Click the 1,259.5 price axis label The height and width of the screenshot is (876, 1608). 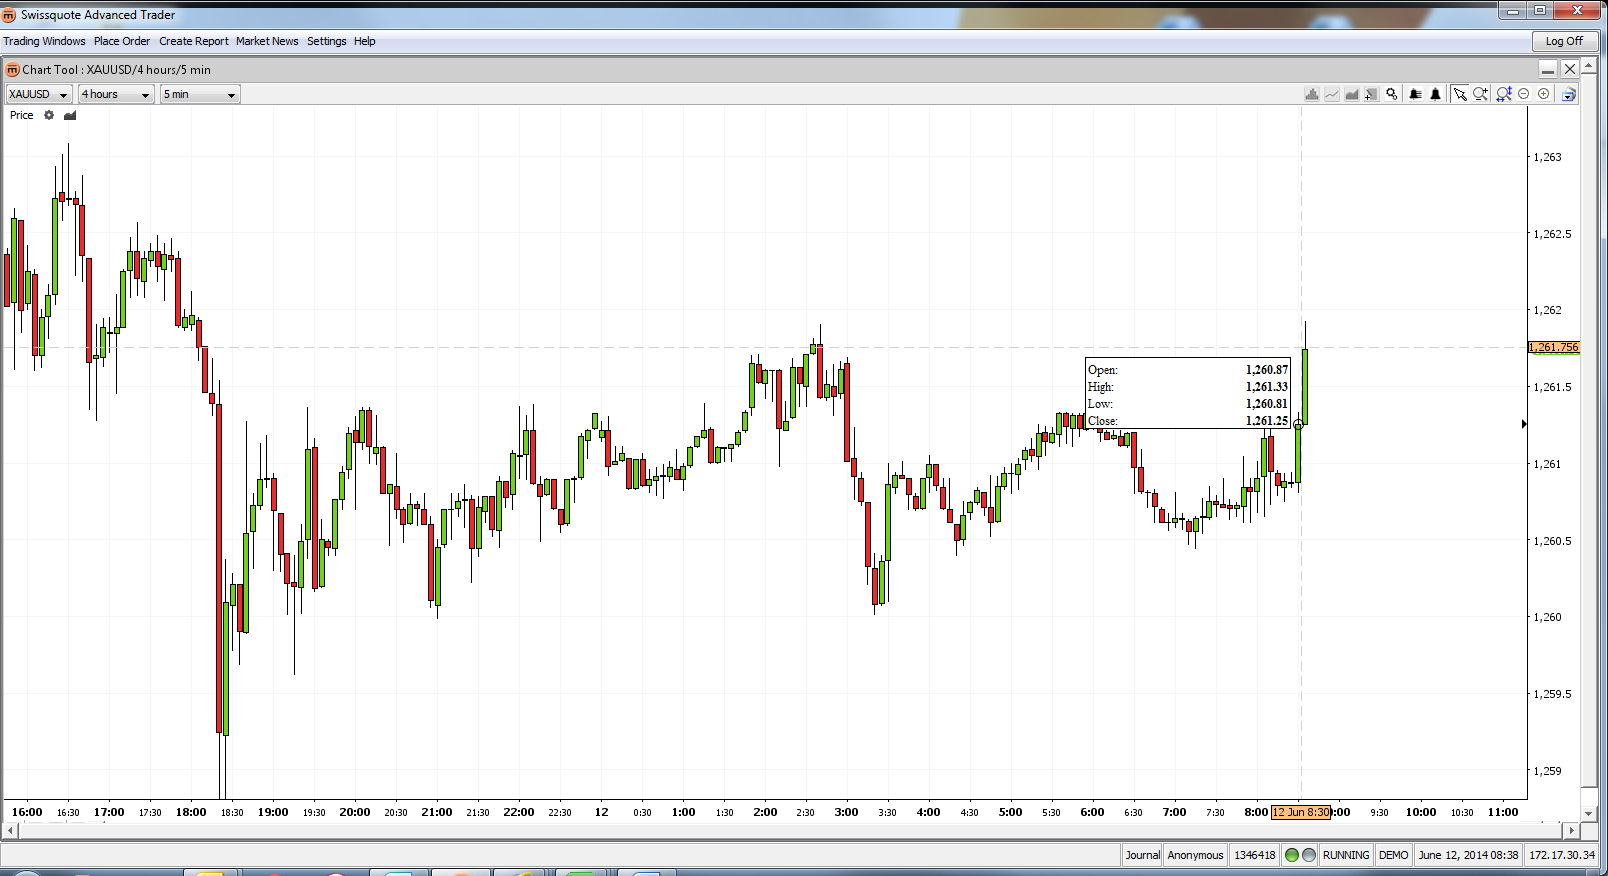[1552, 694]
